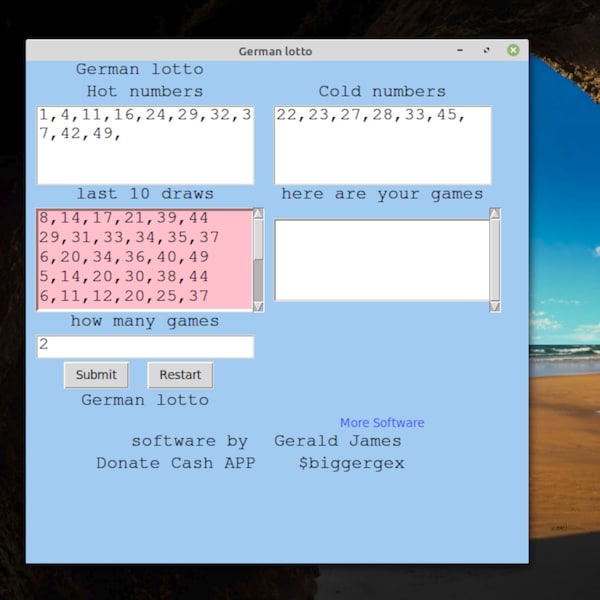The width and height of the screenshot is (600, 600).
Task: Click the Submit button
Action: (96, 375)
